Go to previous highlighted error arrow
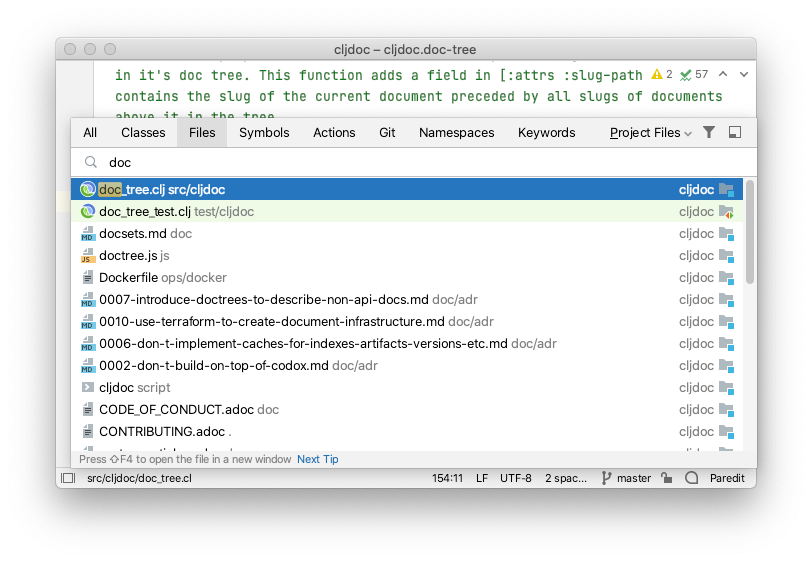This screenshot has width=812, height=562. 723,75
